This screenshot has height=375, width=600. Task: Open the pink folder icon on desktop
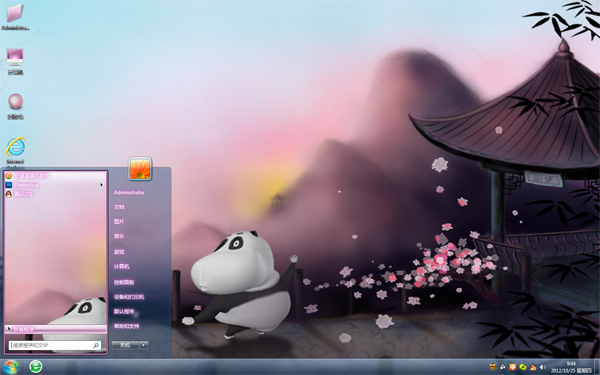coord(15,16)
